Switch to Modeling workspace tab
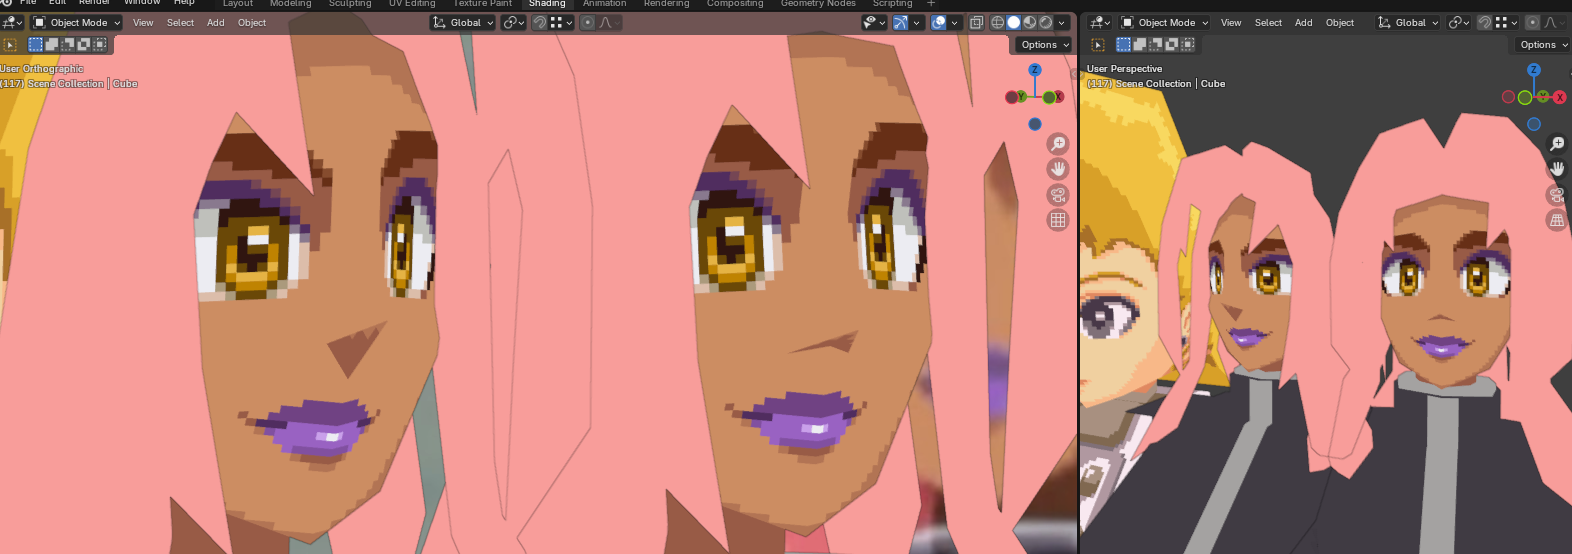Viewport: 1572px width, 554px height. point(290,4)
